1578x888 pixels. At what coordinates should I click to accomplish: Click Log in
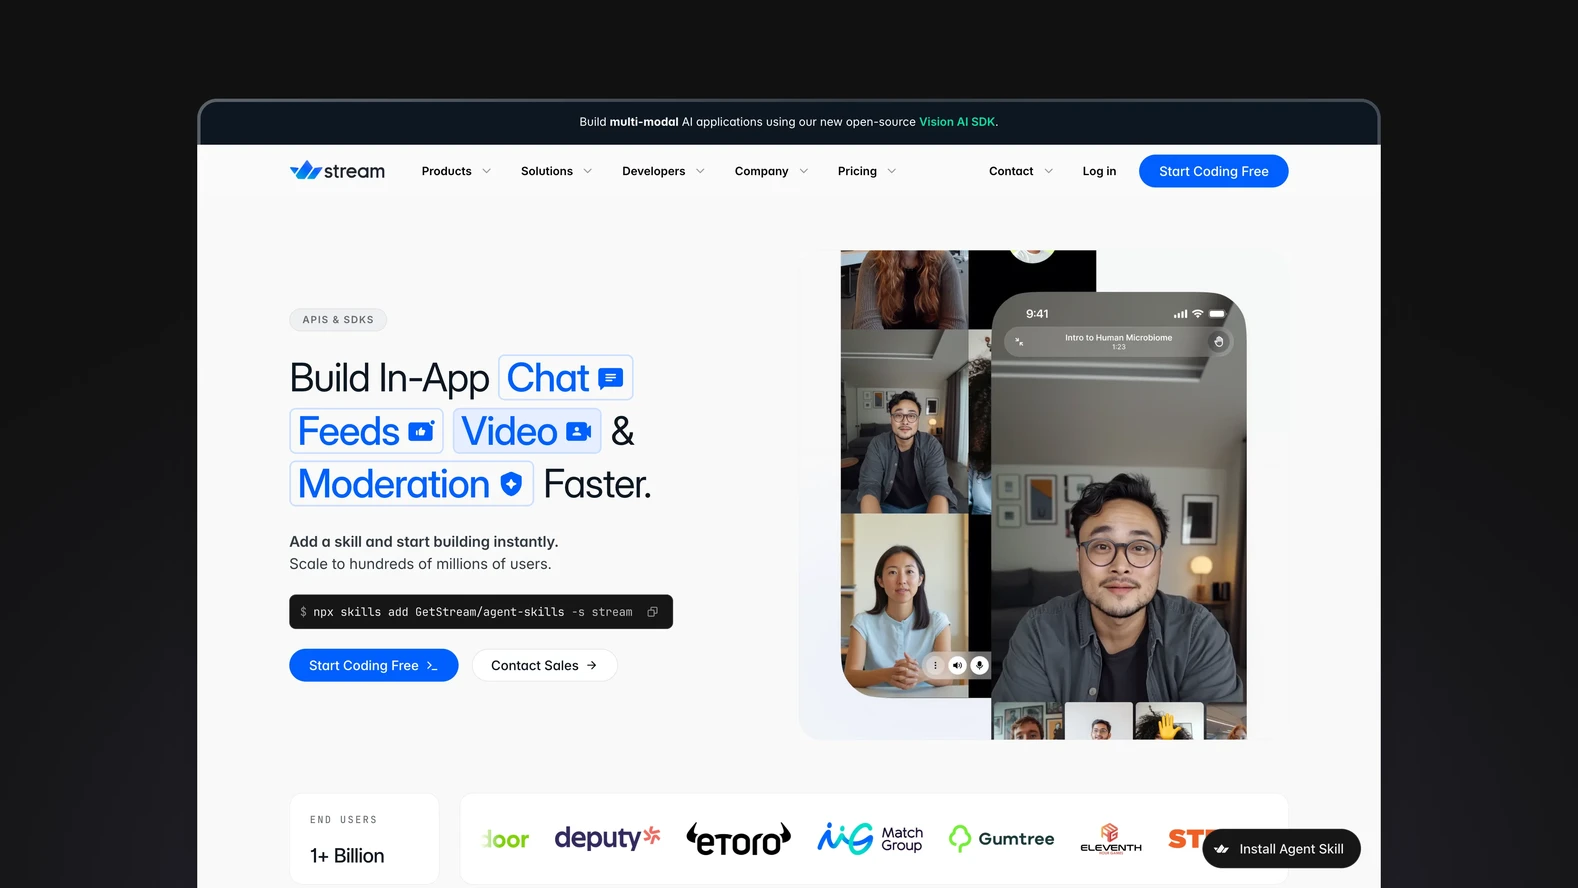point(1099,171)
